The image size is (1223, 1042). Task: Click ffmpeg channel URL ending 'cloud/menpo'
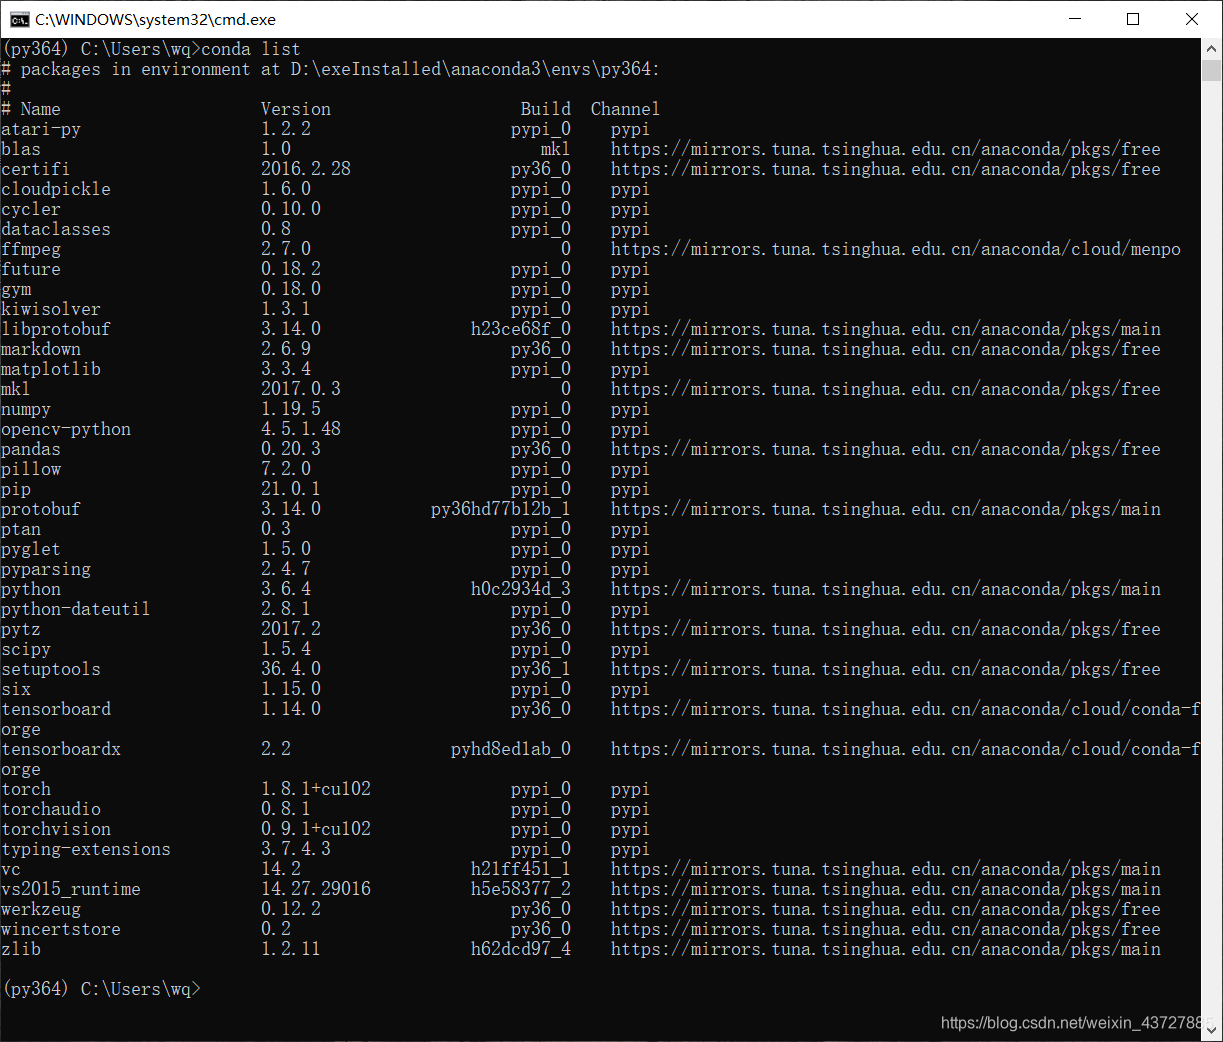coord(896,249)
